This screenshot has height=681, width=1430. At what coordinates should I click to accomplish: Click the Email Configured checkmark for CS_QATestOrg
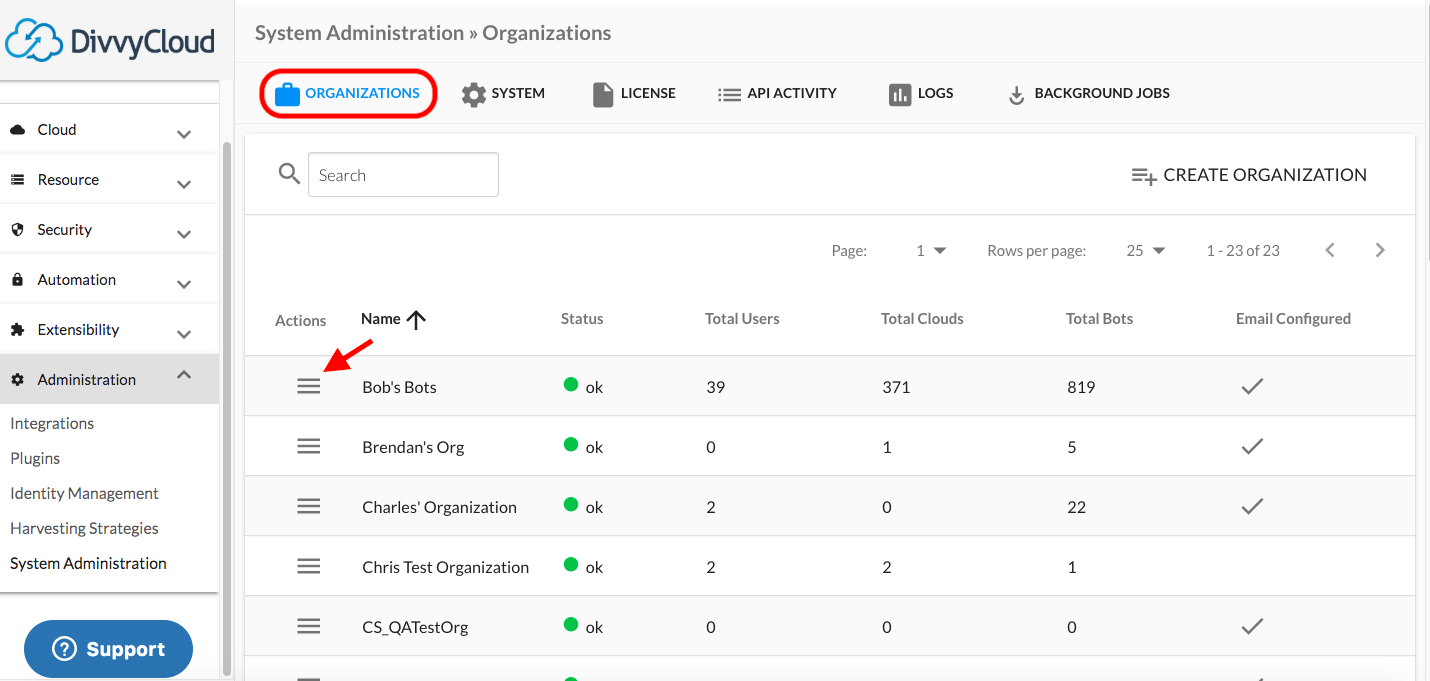pos(1252,626)
